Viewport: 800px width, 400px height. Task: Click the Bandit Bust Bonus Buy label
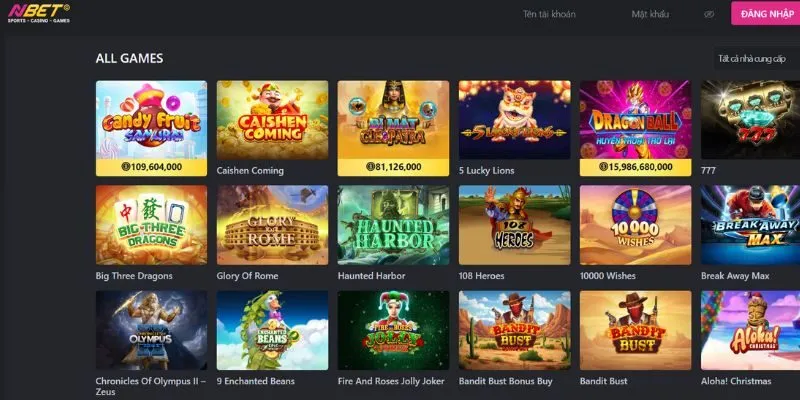(506, 381)
